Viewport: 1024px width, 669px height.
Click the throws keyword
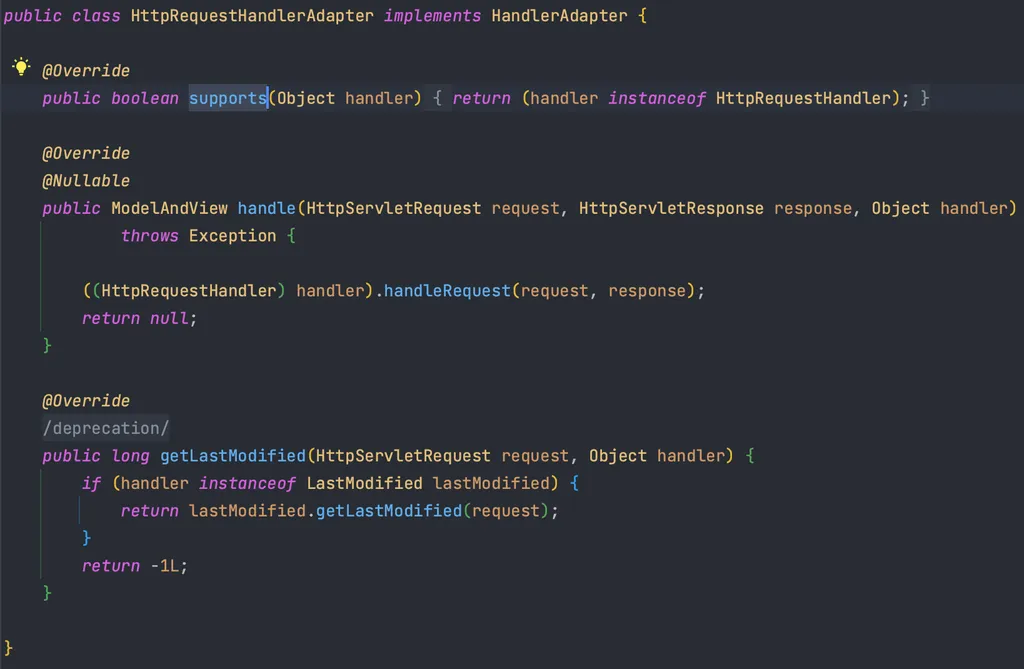[x=150, y=236]
